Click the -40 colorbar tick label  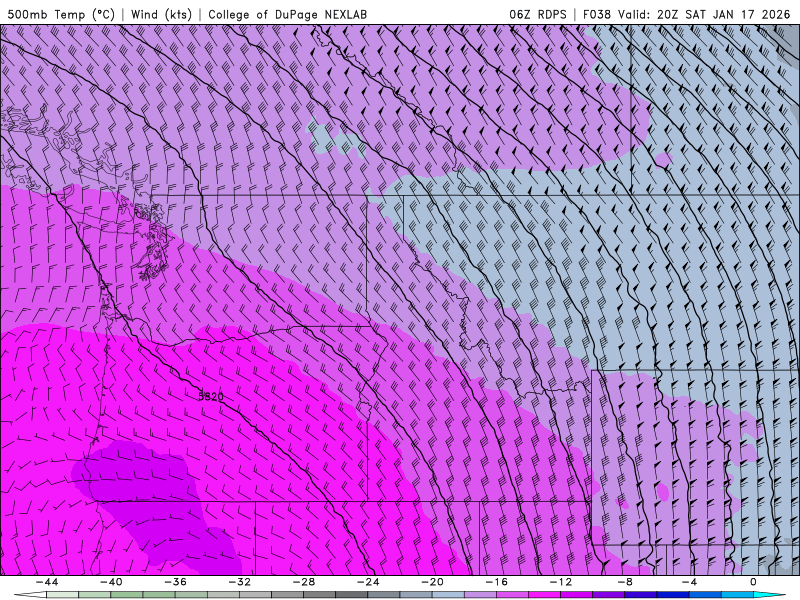pos(111,582)
